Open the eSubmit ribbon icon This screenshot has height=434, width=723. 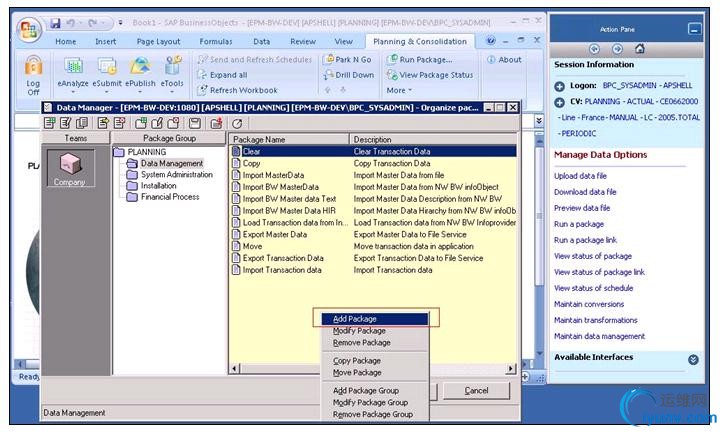point(107,66)
